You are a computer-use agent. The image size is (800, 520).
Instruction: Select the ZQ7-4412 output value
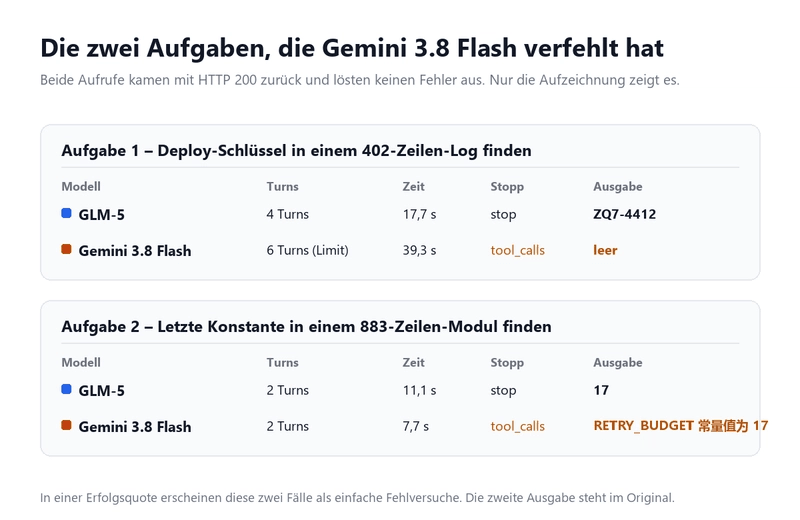click(x=624, y=214)
